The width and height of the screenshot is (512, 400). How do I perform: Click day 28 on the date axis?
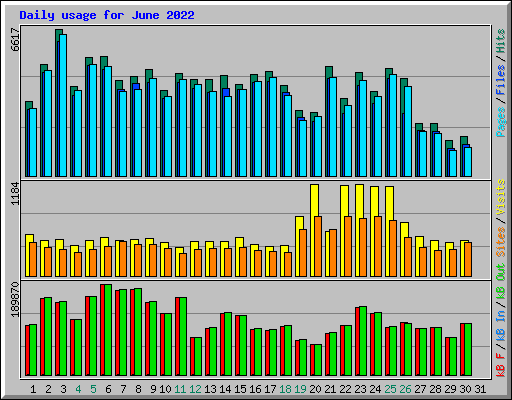coord(435,389)
